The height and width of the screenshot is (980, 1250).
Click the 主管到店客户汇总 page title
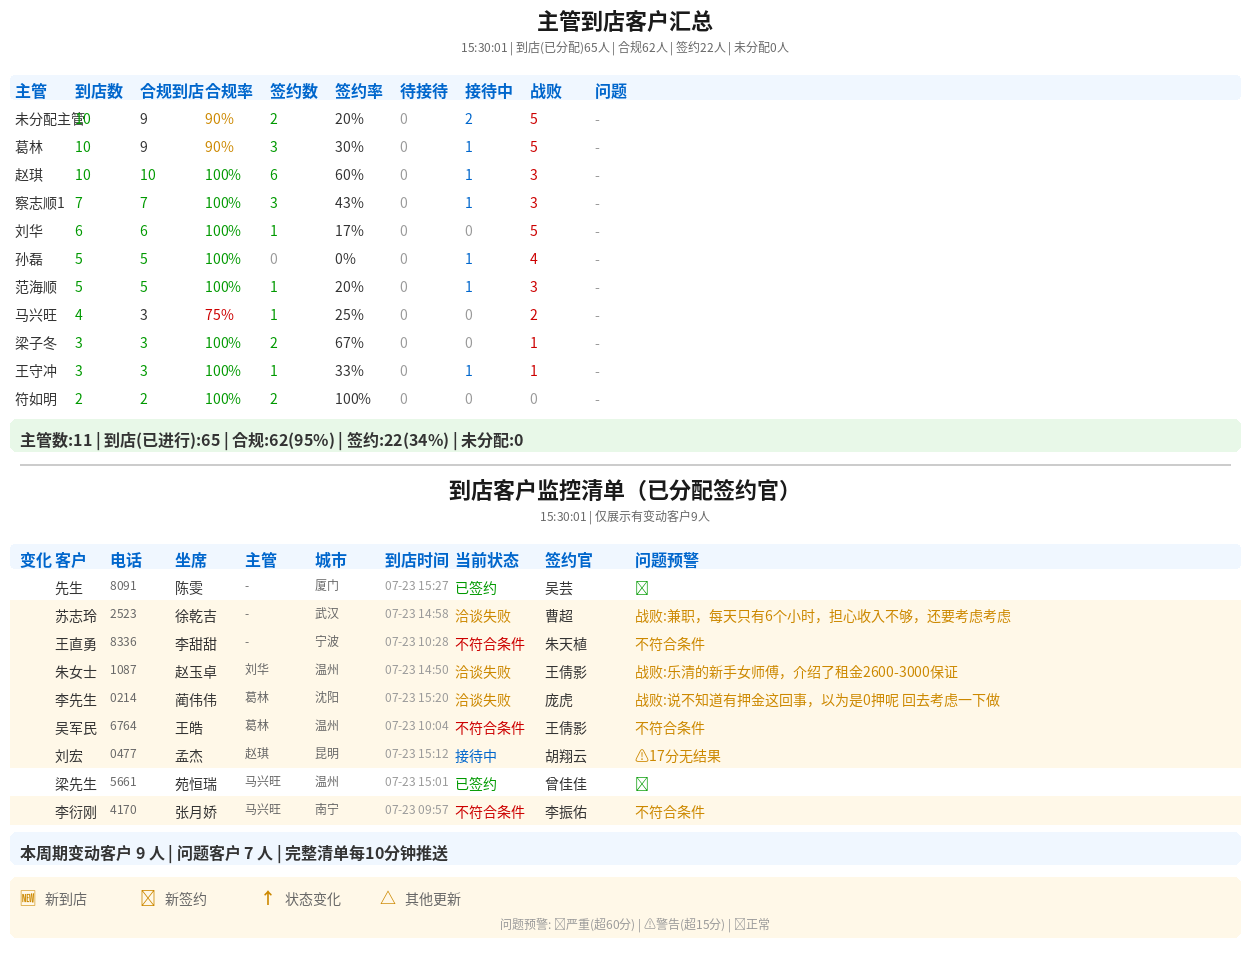625,21
